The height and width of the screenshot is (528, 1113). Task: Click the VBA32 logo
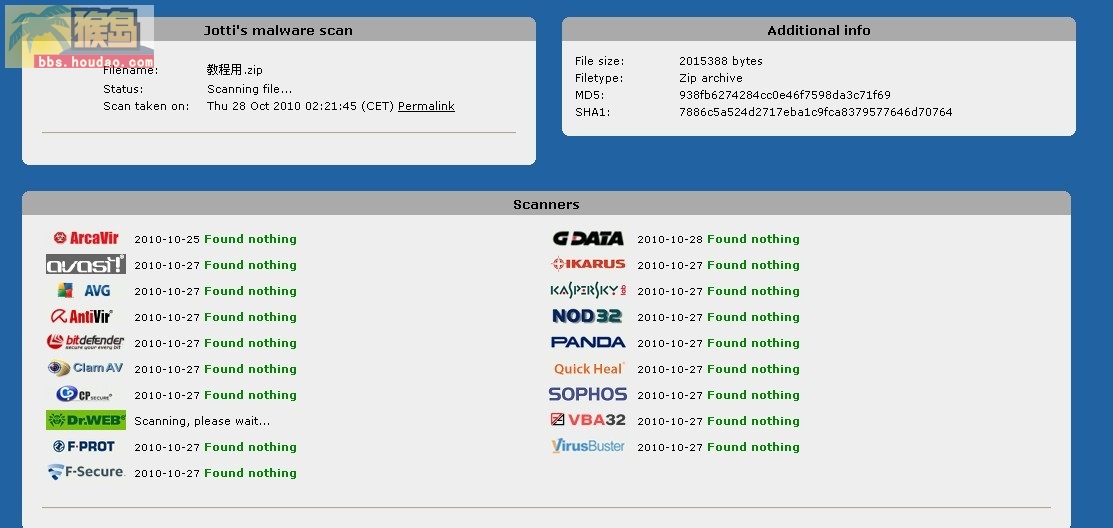click(x=588, y=420)
